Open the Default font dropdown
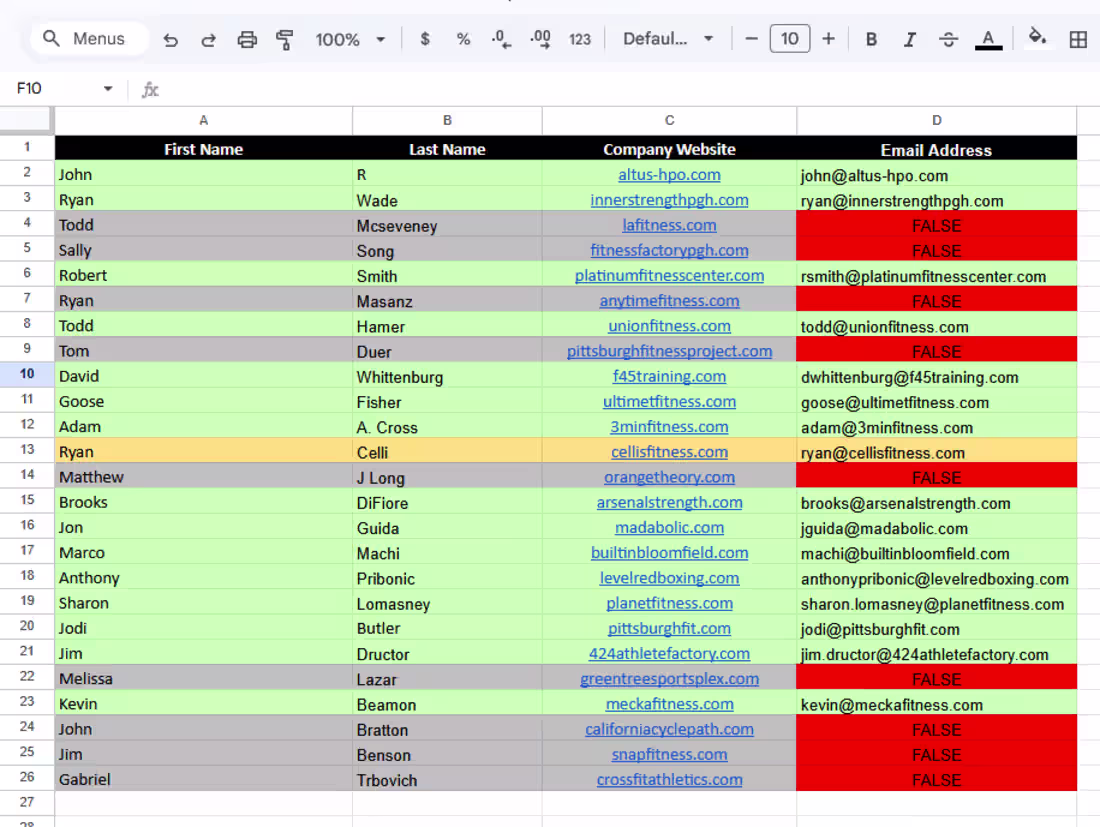This screenshot has height=827, width=1100. pyautogui.click(x=668, y=39)
